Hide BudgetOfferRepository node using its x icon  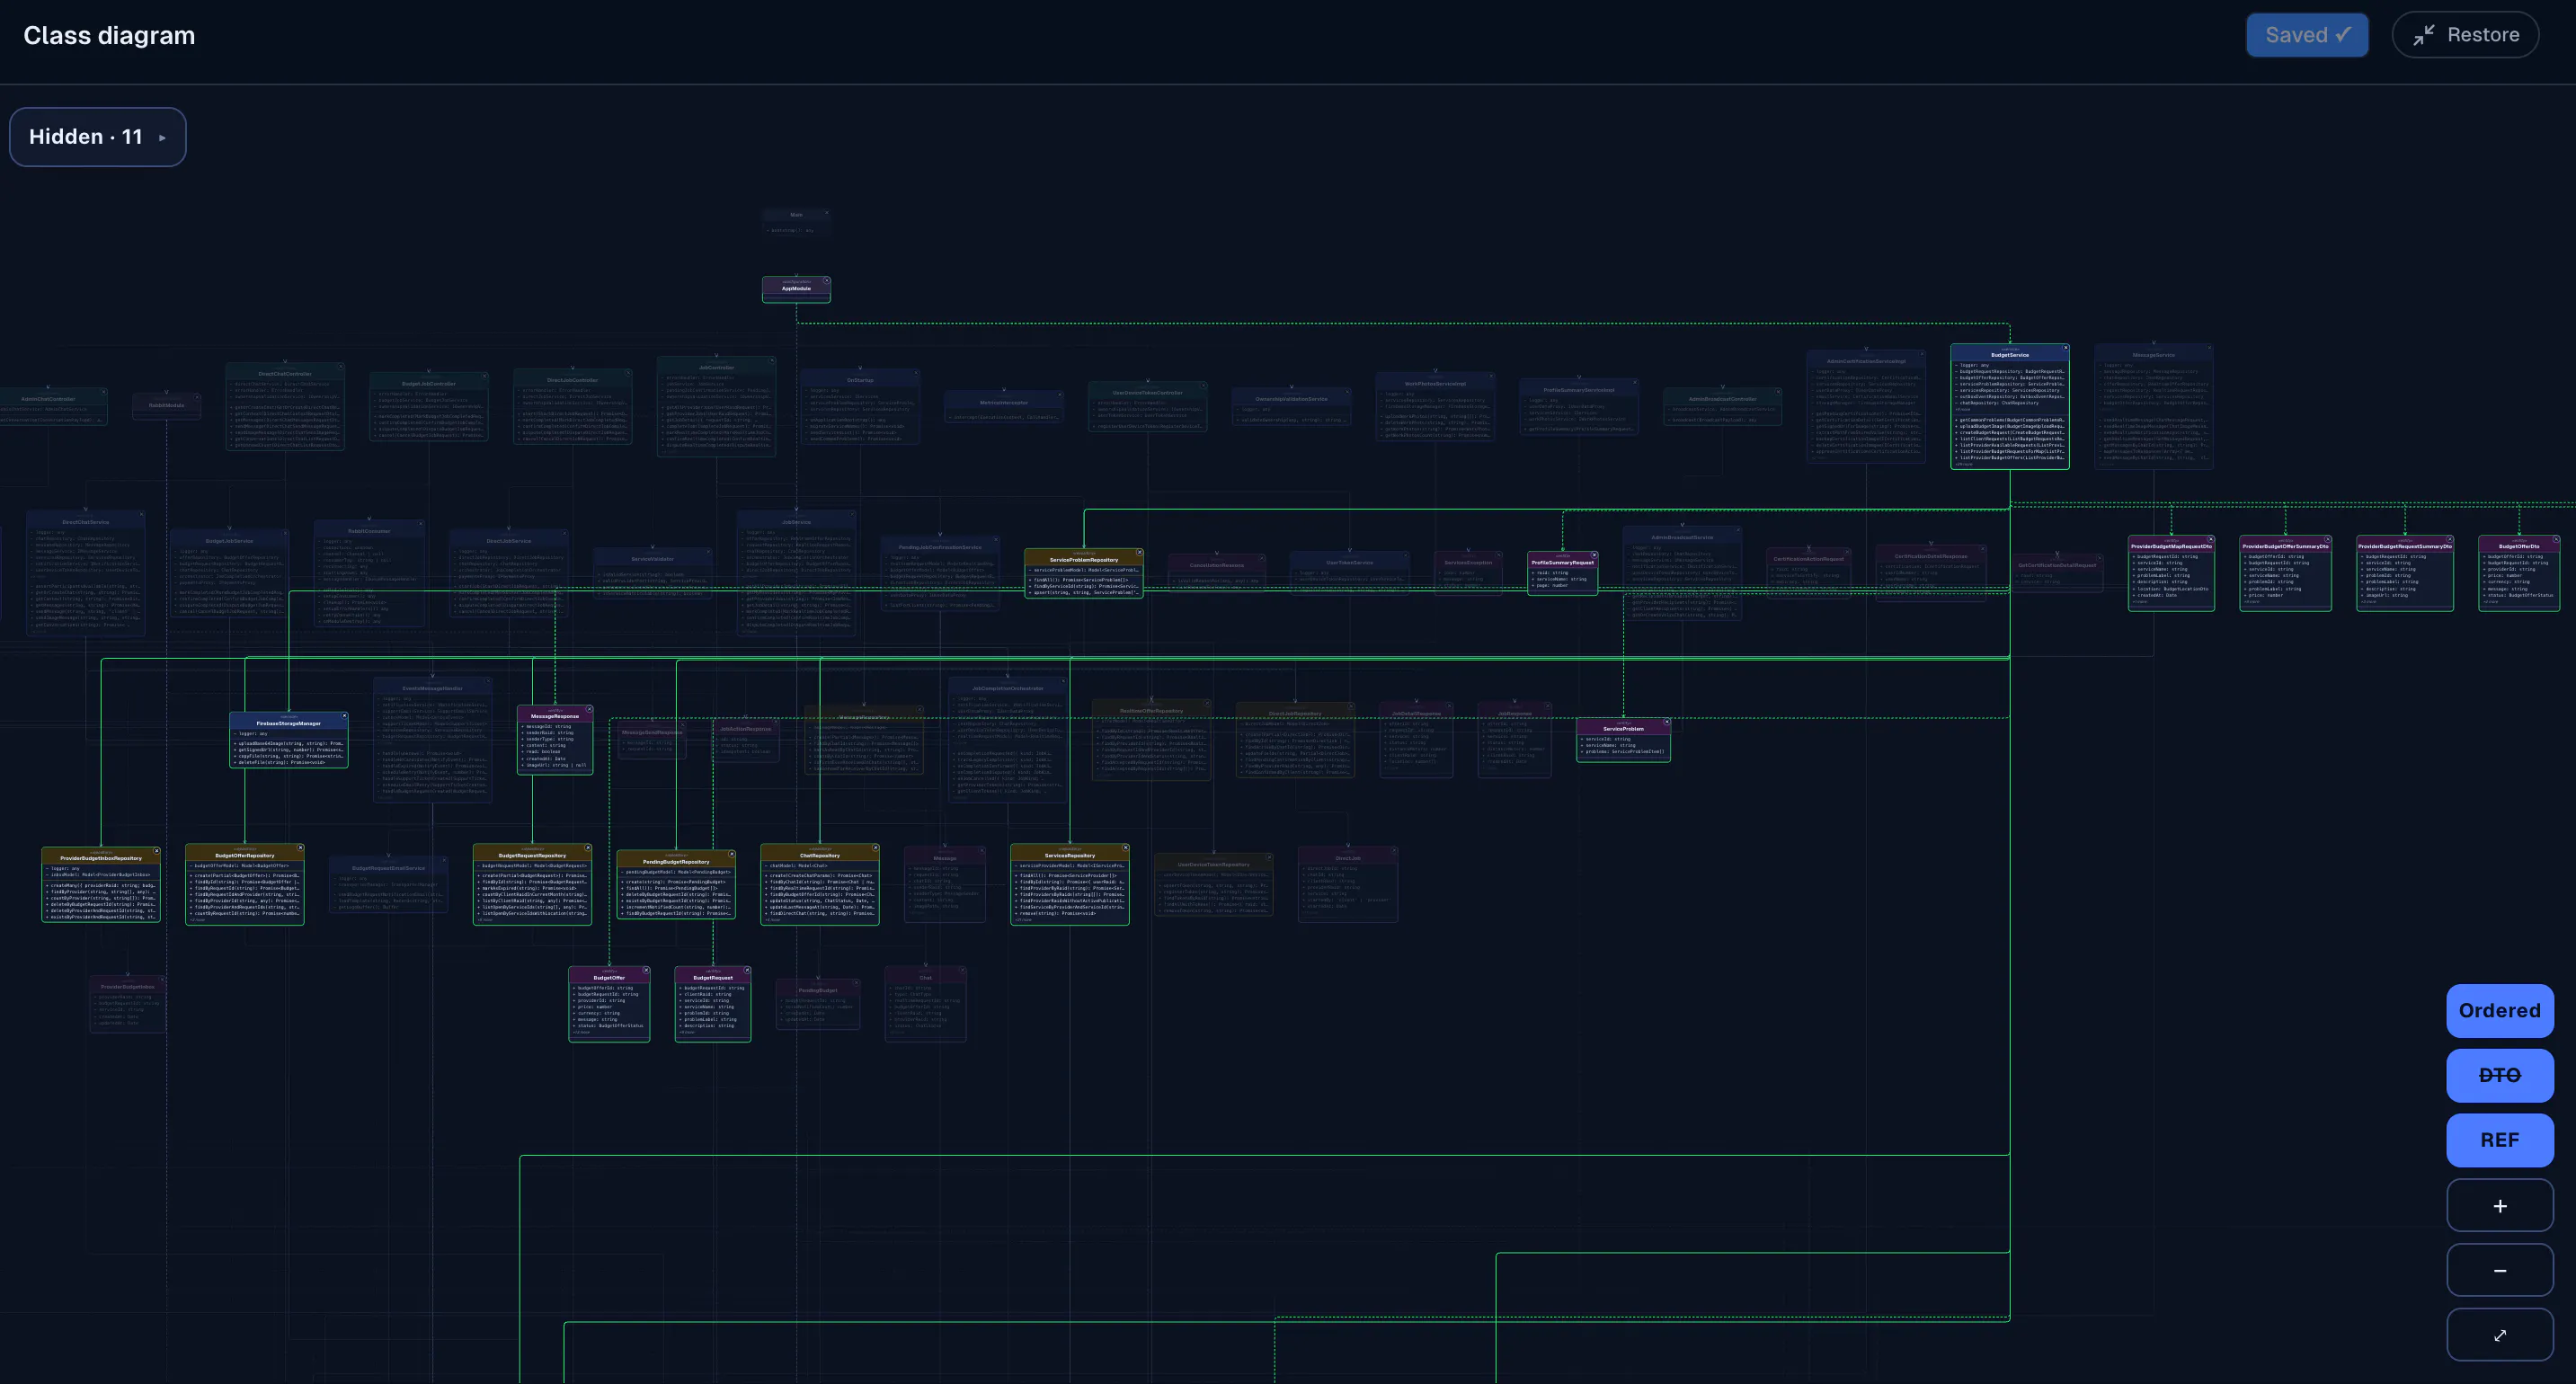click(300, 848)
